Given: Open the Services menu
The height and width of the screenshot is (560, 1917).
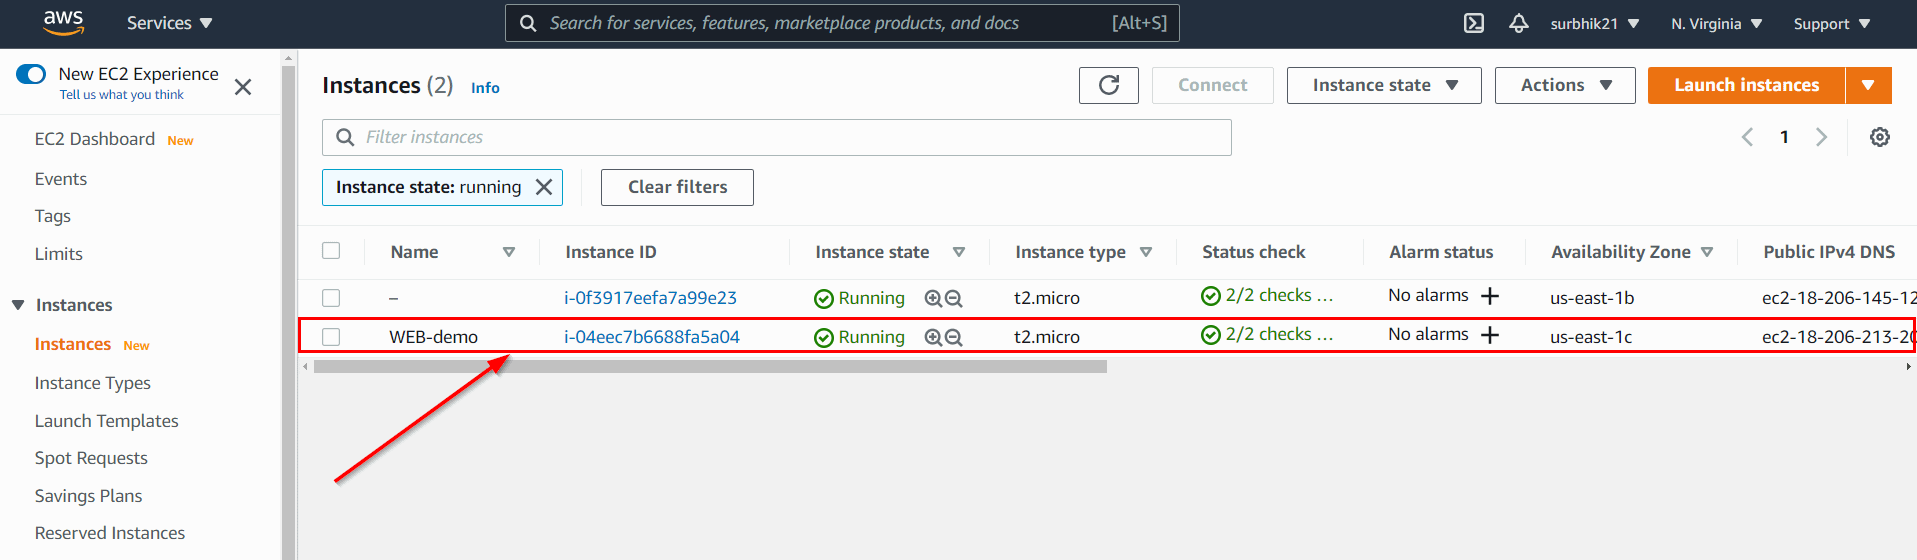Looking at the screenshot, I should (169, 23).
